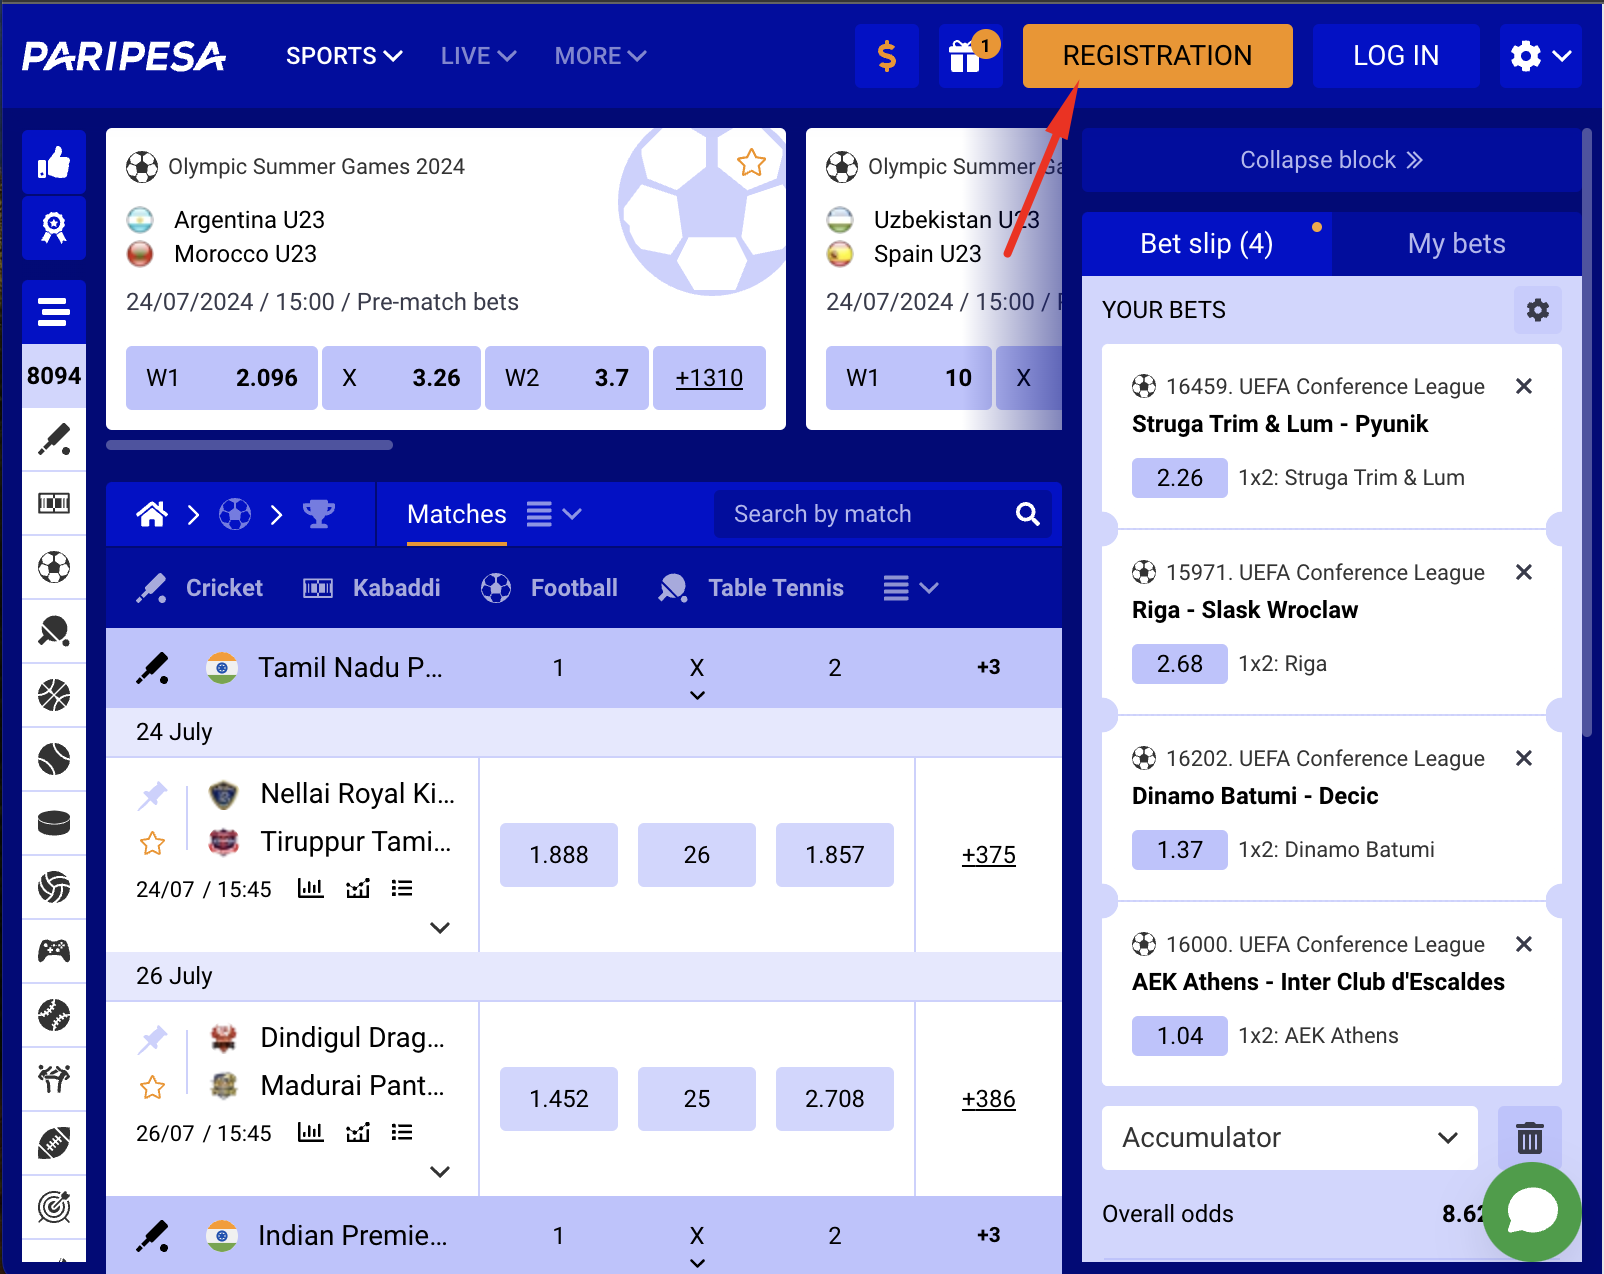Image resolution: width=1604 pixels, height=1274 pixels.
Task: Open the award ribbon sidebar icon
Action: tap(54, 228)
